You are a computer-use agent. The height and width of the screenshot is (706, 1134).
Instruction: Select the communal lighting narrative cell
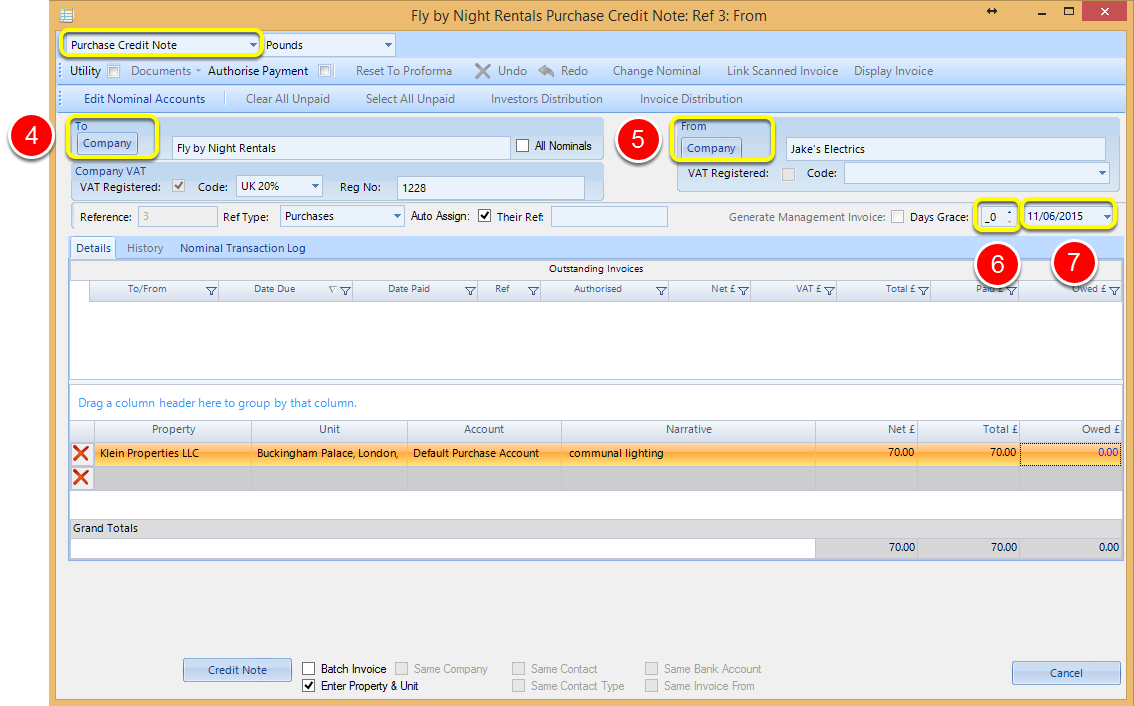pos(688,454)
